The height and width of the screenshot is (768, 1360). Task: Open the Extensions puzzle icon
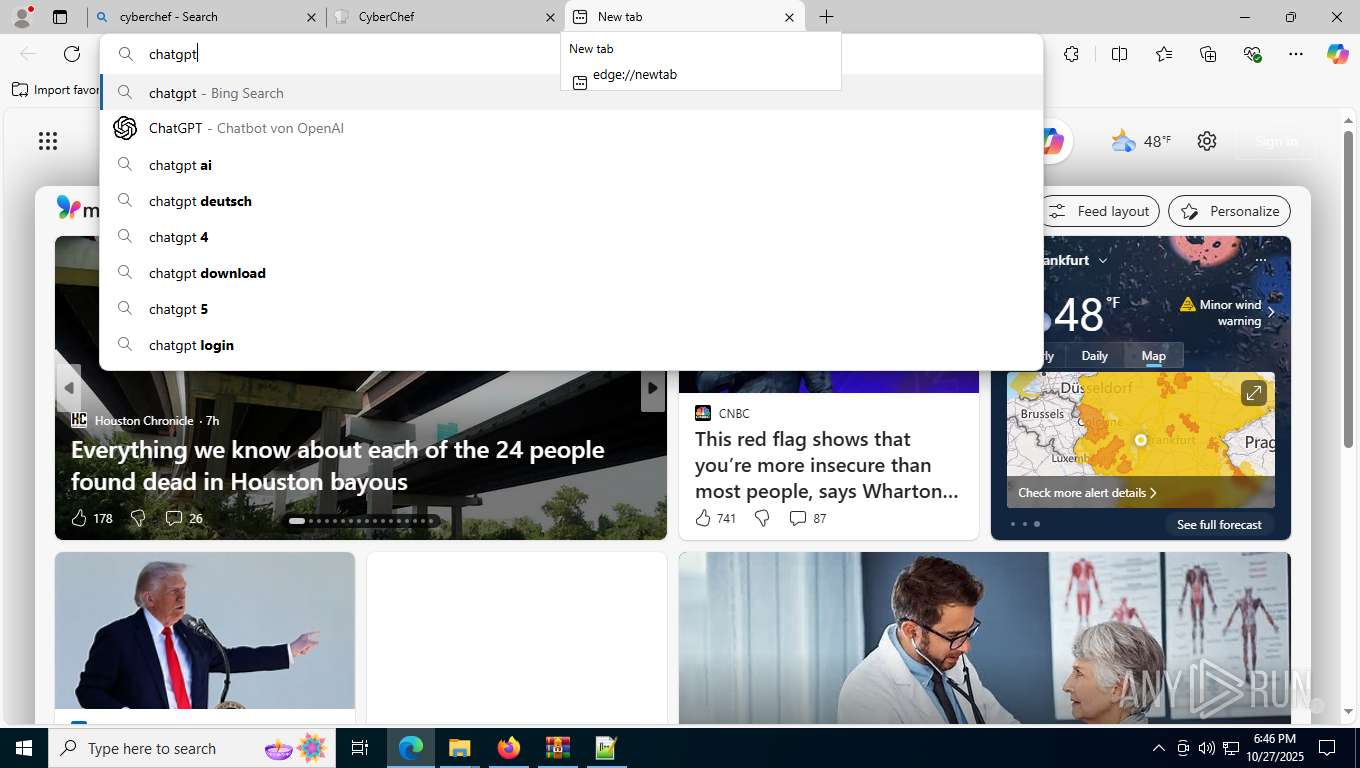click(1071, 54)
